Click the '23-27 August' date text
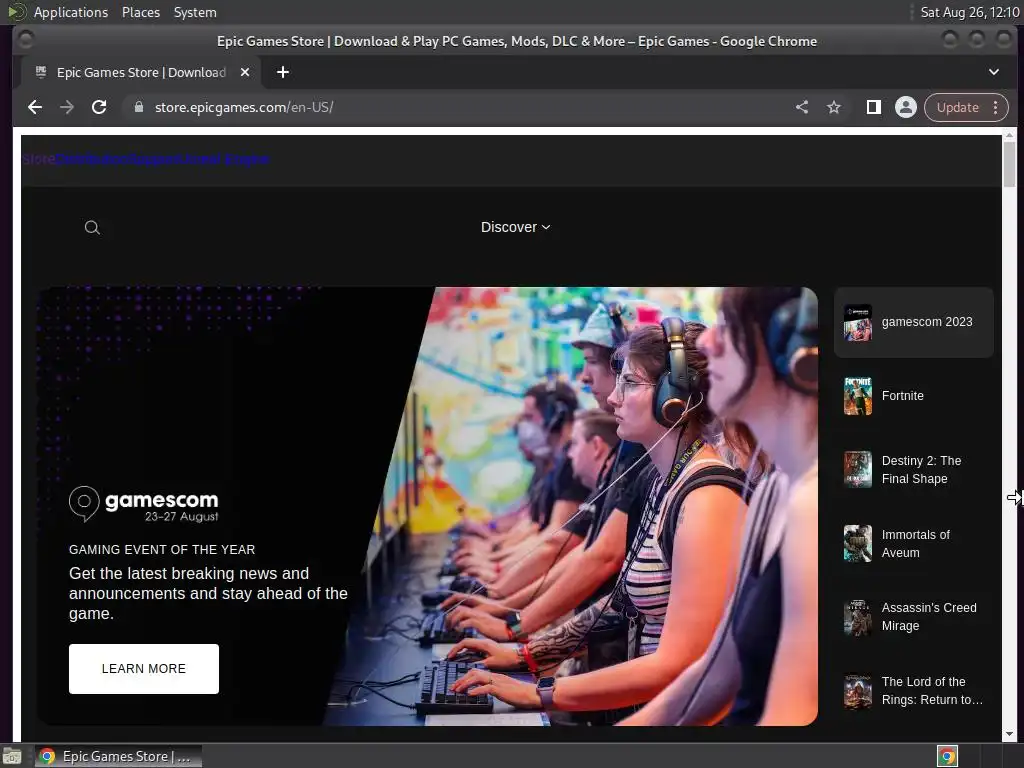This screenshot has height=768, width=1024. (182, 517)
